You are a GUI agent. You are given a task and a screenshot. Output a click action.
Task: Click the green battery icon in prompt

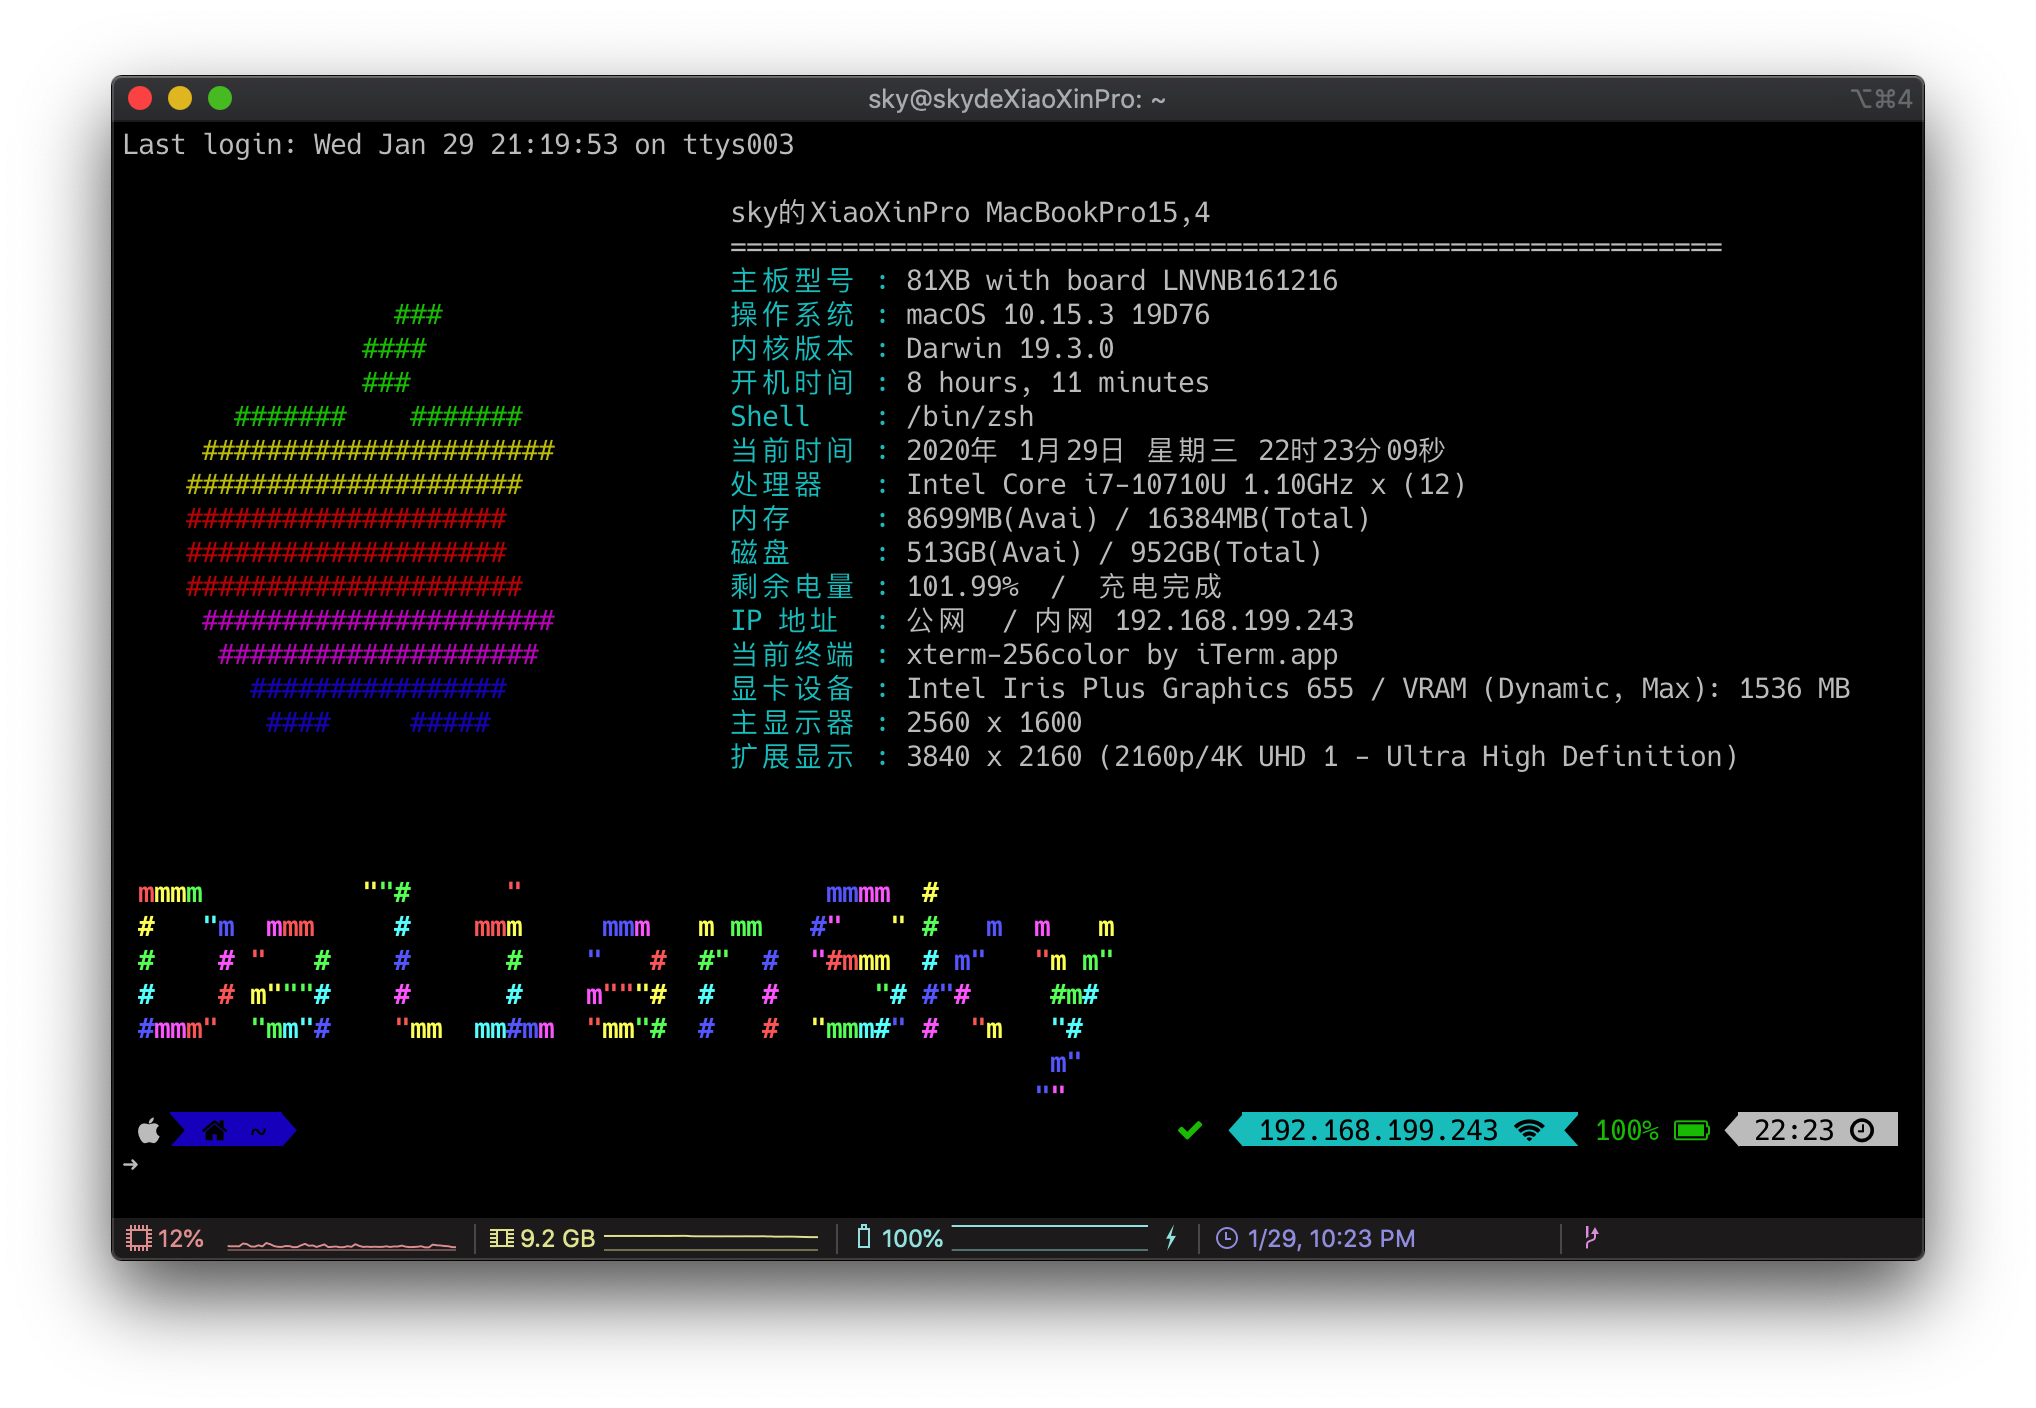coord(1692,1130)
